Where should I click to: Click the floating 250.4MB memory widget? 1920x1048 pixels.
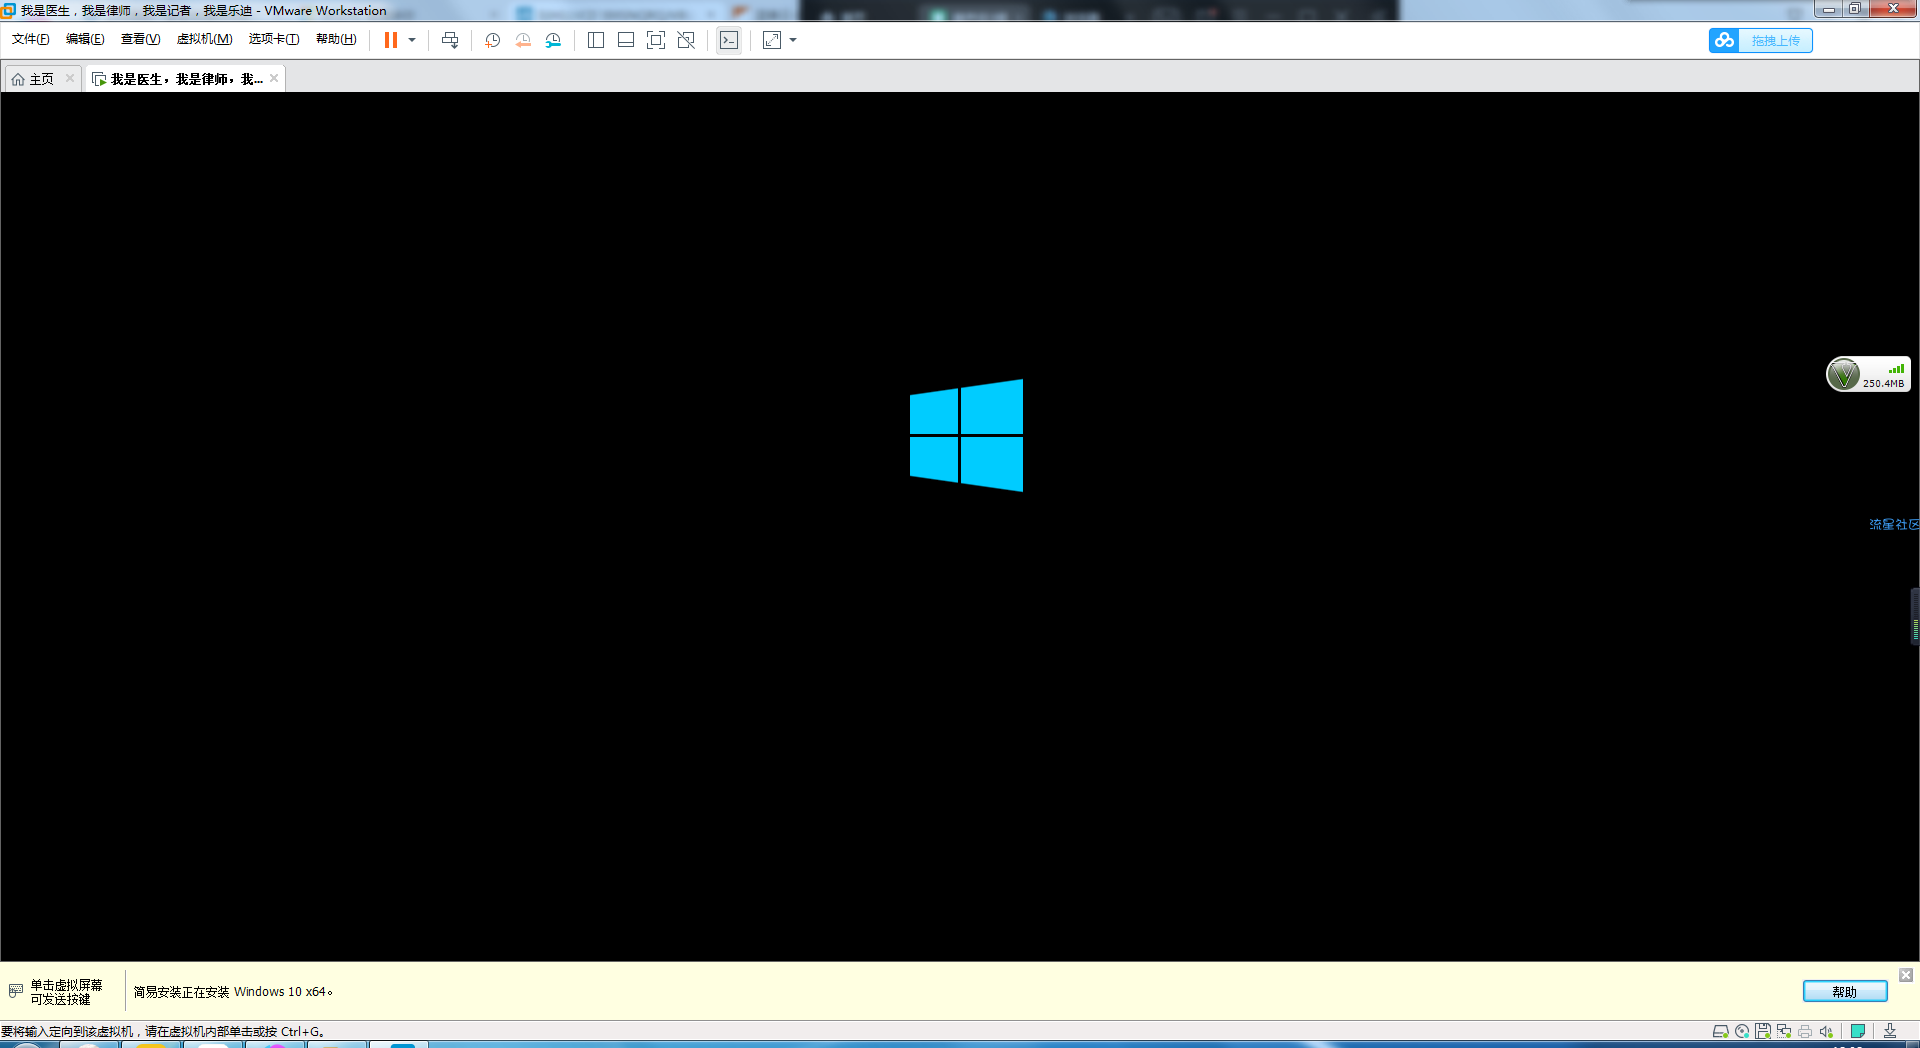1868,374
